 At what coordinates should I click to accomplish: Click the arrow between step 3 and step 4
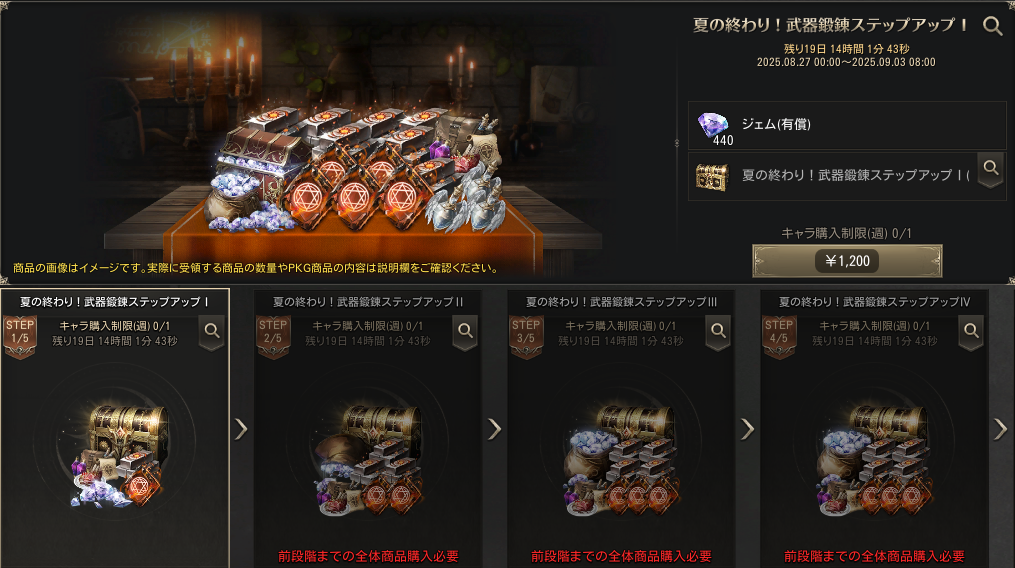click(x=748, y=429)
